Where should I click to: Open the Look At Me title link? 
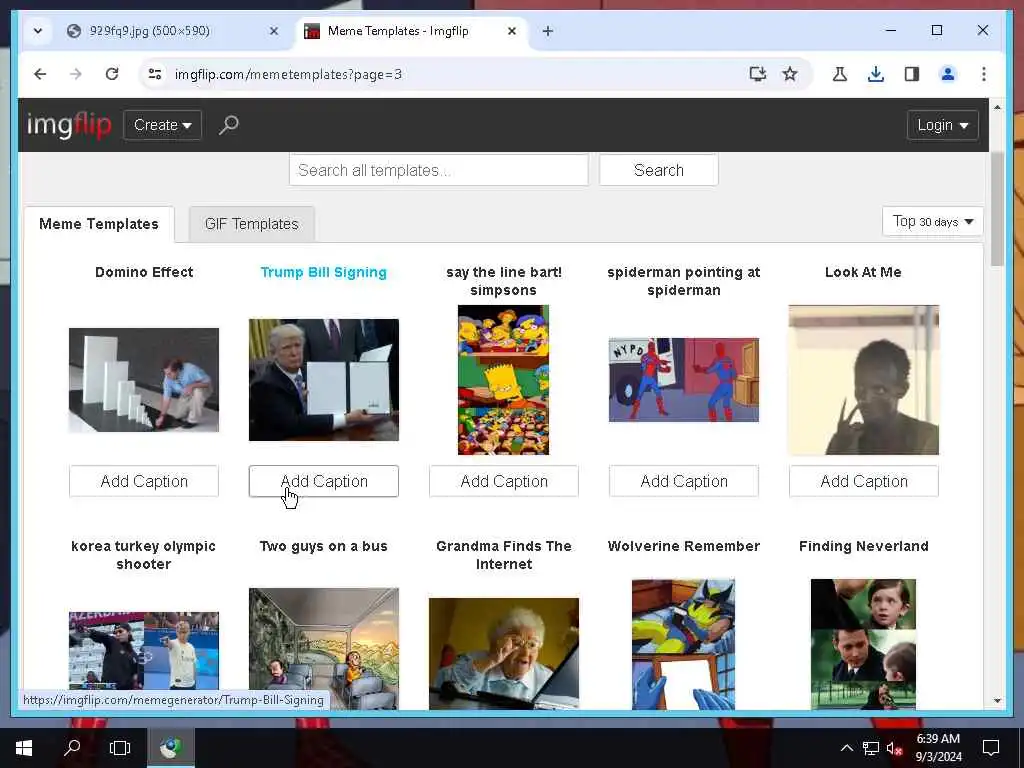tap(863, 272)
